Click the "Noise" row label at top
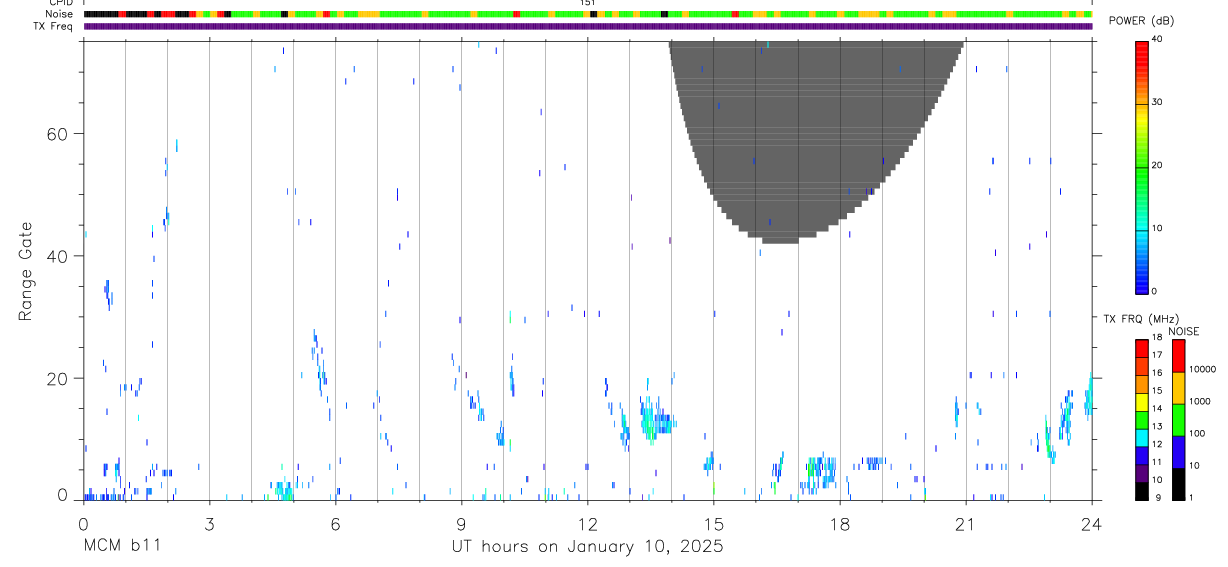The height and width of the screenshot is (567, 1228). [59, 14]
